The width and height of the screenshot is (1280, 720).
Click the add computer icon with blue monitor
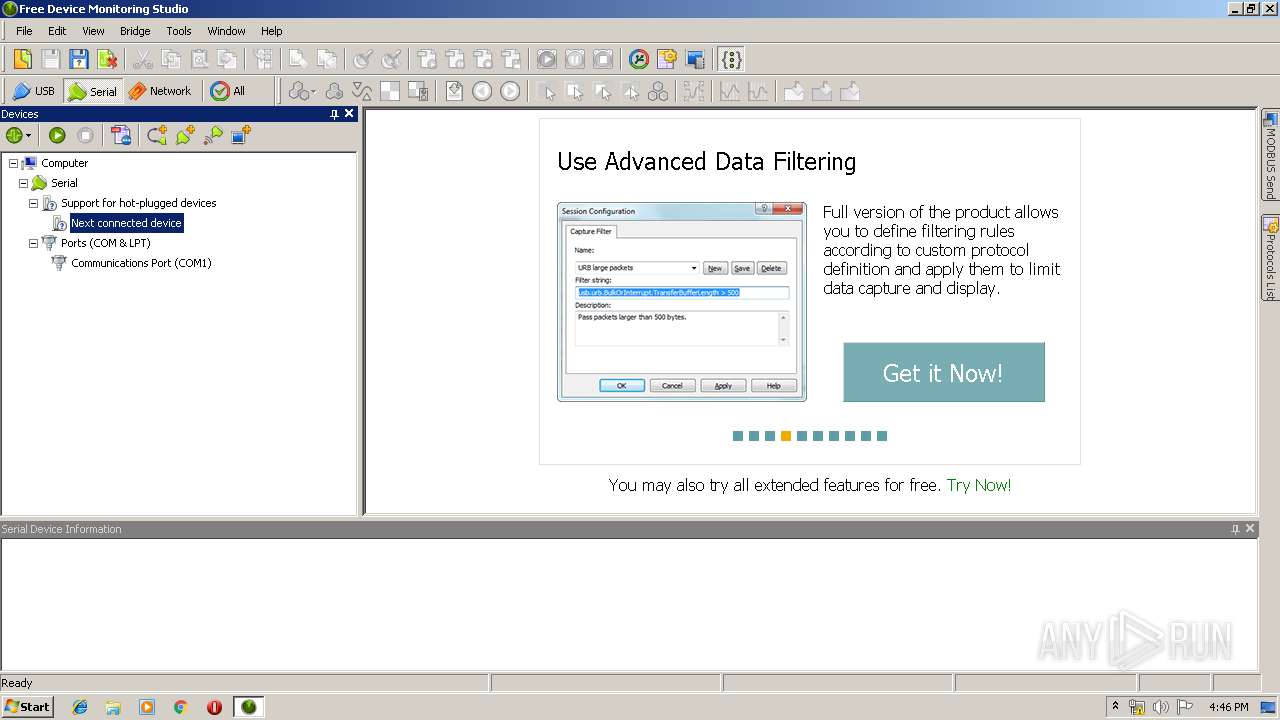(x=241, y=135)
